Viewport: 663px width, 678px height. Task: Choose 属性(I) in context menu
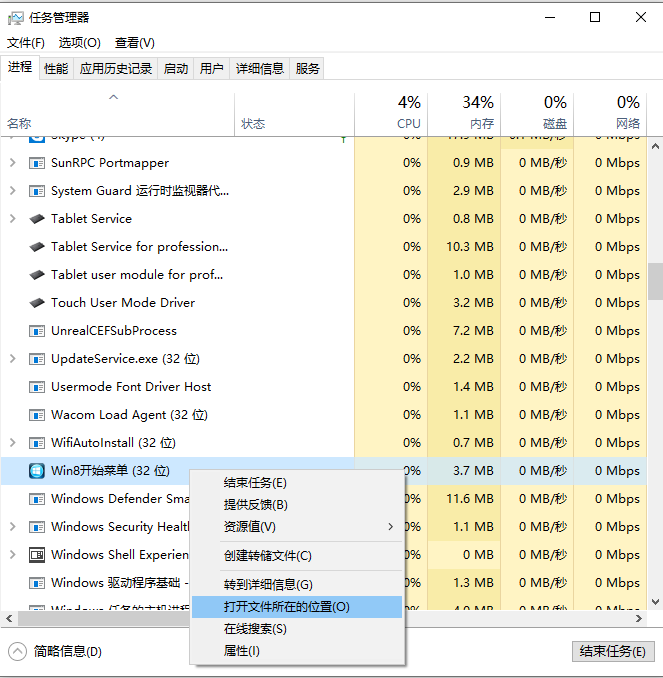pos(297,651)
